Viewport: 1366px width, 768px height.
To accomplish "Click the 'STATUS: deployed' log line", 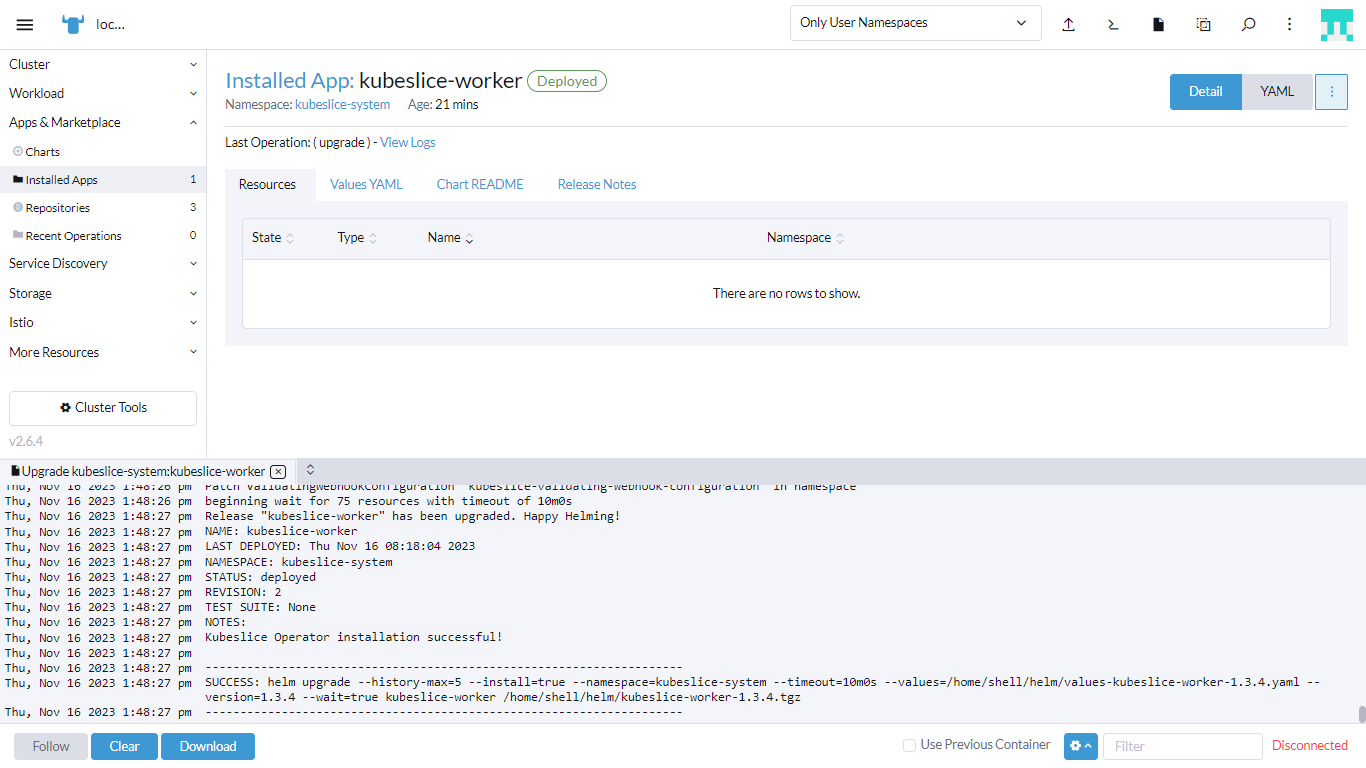I will point(260,577).
